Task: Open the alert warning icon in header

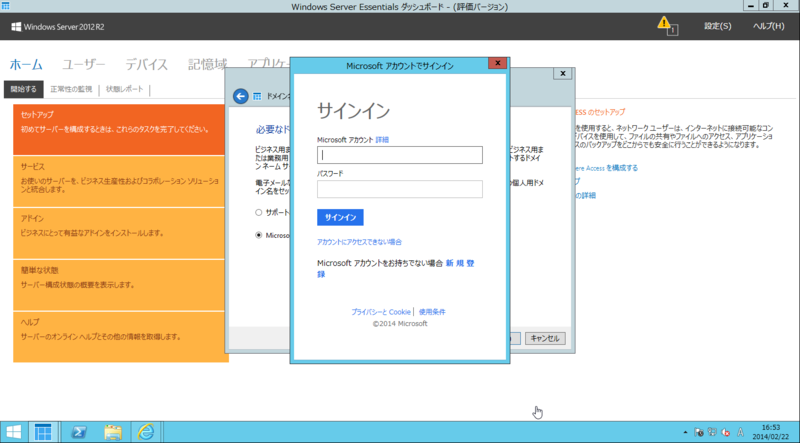Action: [667, 25]
